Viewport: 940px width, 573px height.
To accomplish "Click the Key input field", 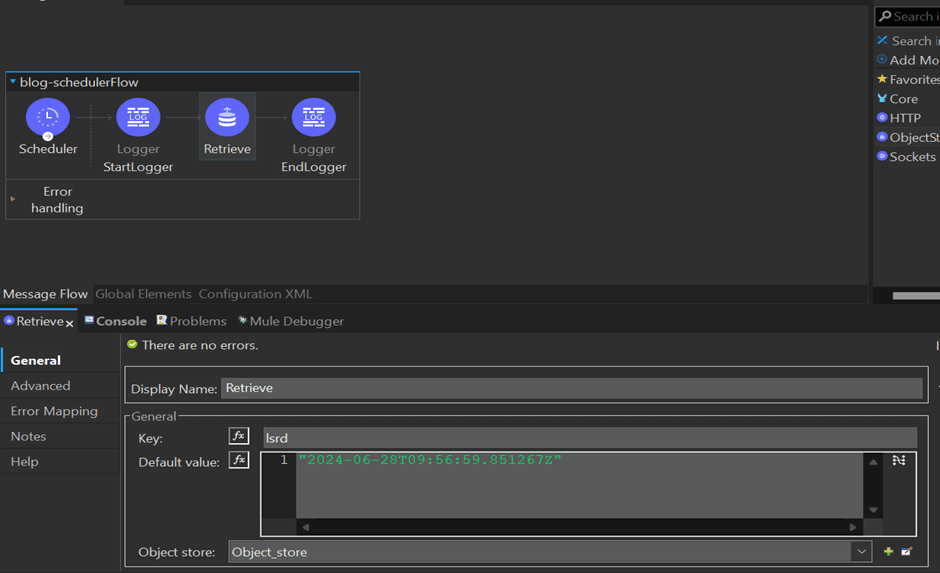I will pyautogui.click(x=589, y=437).
